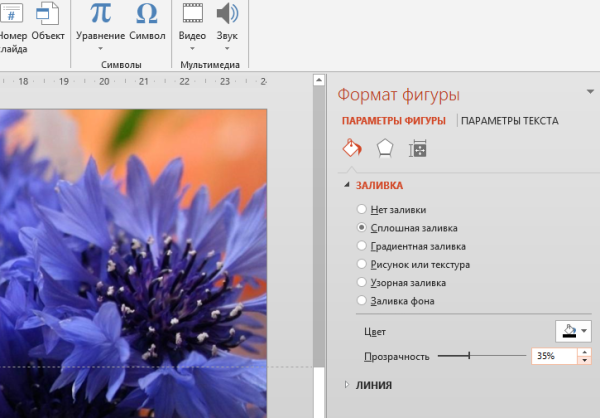The height and width of the screenshot is (418, 600).
Task: Switch to ПАРАМЕТРЫ ФИГУРЫ tab
Action: coord(393,121)
